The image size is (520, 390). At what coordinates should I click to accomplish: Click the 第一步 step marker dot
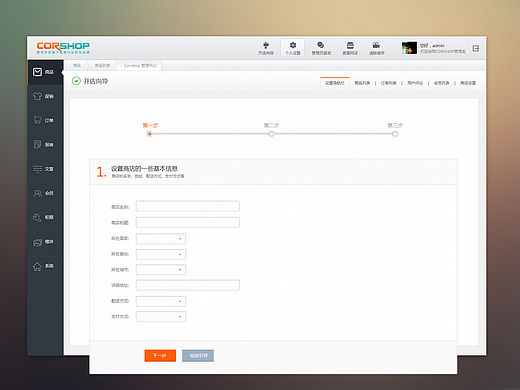(x=150, y=134)
